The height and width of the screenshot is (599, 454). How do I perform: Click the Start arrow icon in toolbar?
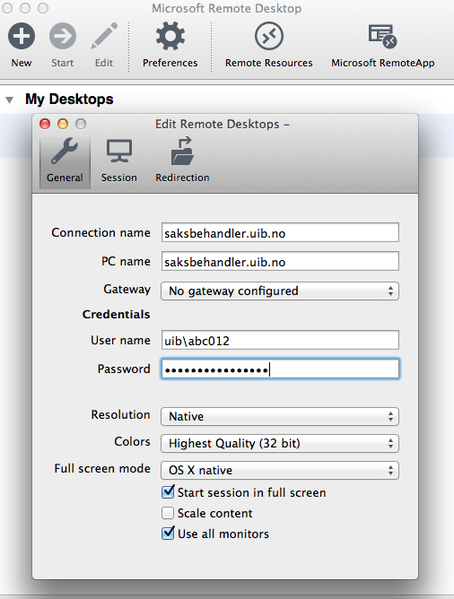tap(63, 36)
